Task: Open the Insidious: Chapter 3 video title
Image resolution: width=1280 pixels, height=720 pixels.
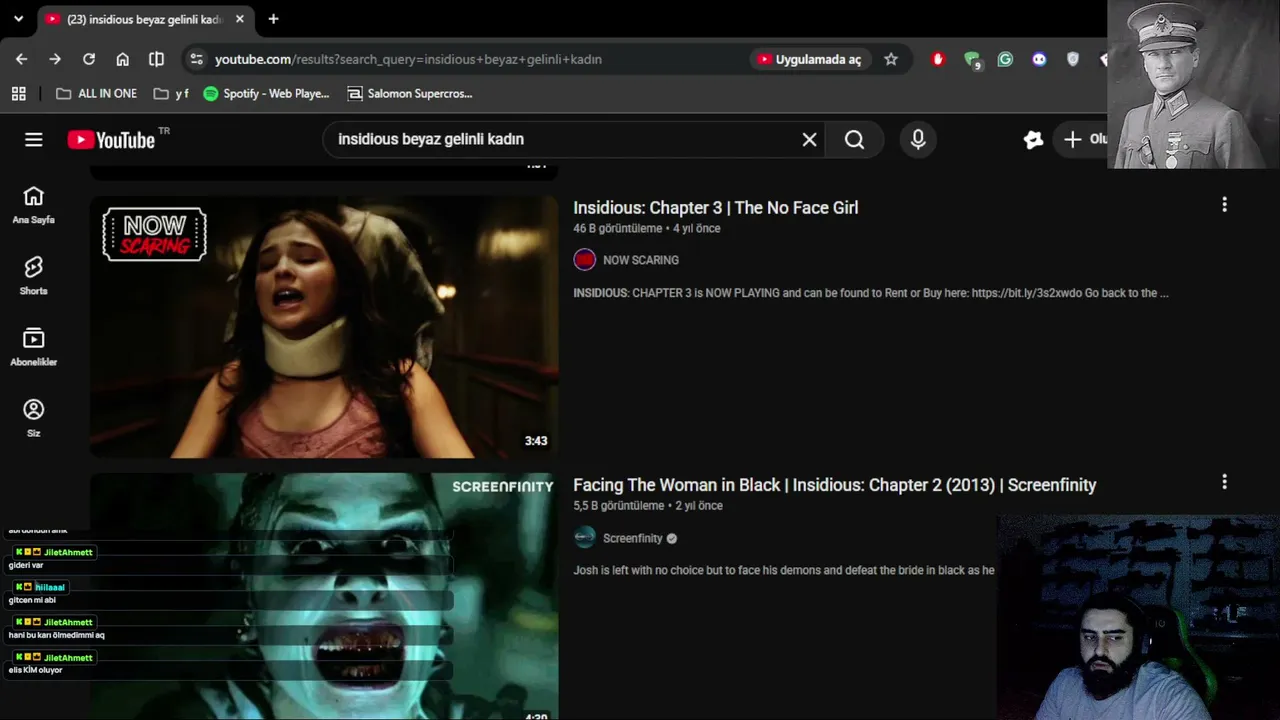Action: click(716, 207)
